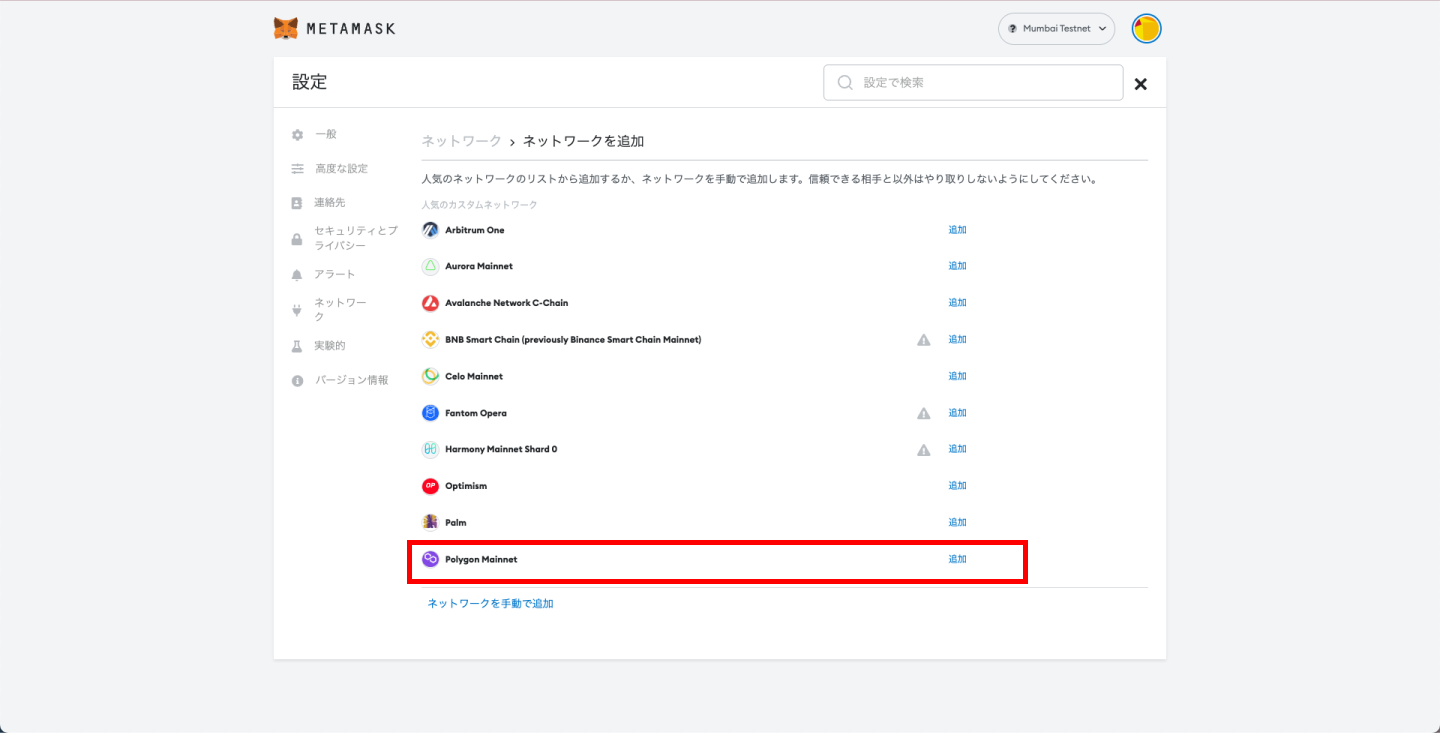Screen dimensions: 1440x733
Task: Open the Mumbai Testnet network dropdown
Action: tap(1056, 29)
